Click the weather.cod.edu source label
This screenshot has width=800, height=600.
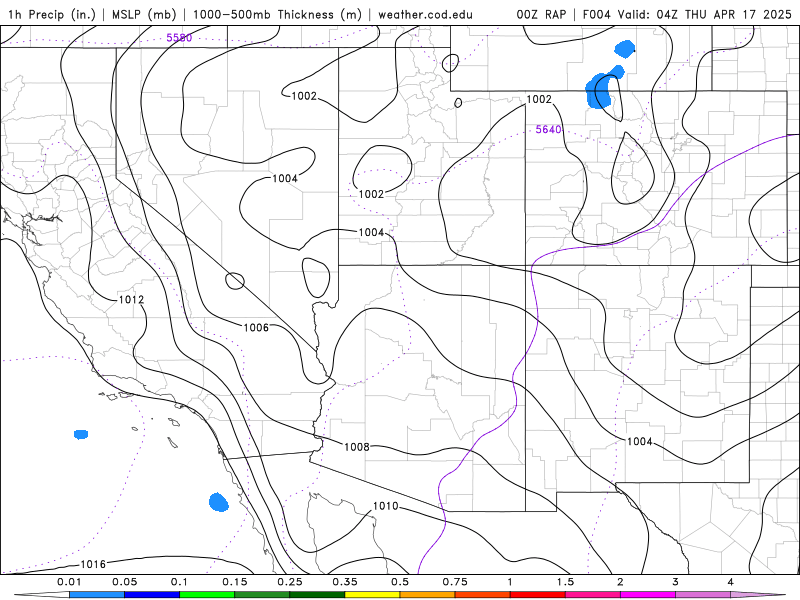pos(425,14)
